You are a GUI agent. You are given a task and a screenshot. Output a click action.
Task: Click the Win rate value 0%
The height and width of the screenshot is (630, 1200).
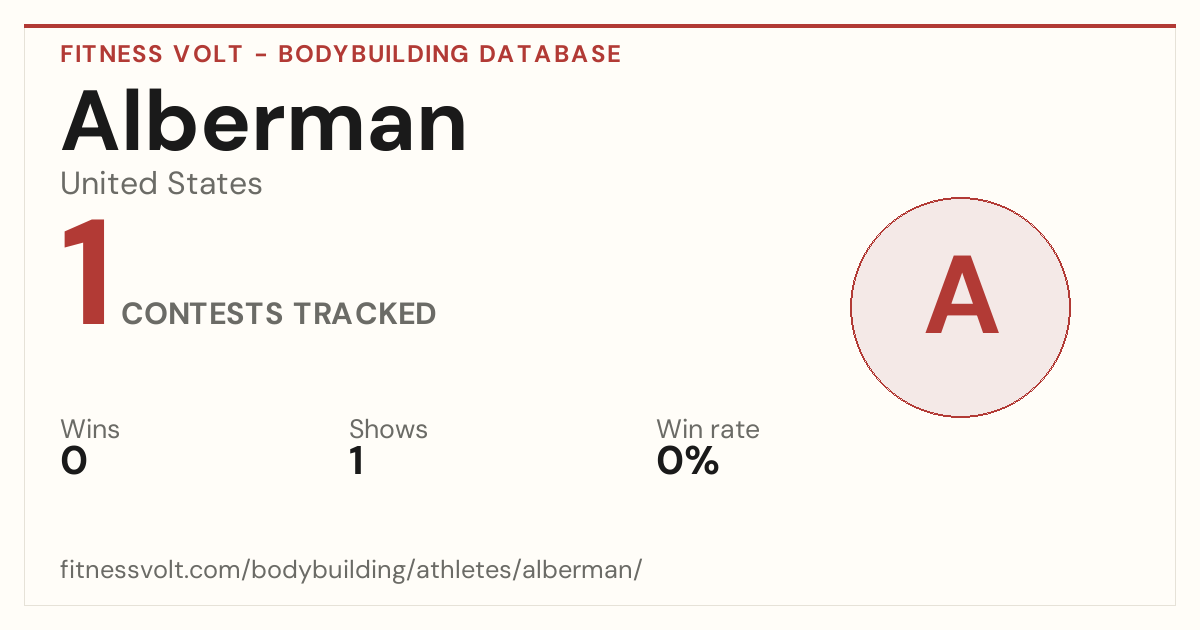[688, 461]
